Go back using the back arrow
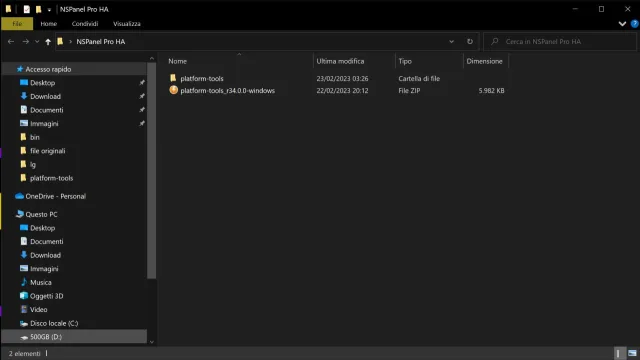This screenshot has width=640, height=360. coord(11,42)
